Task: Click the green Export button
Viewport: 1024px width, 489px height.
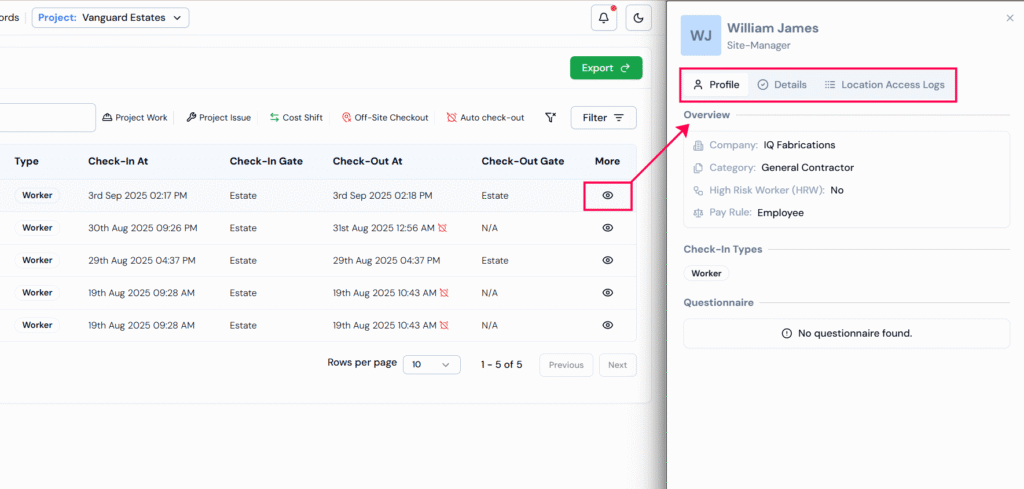Action: (605, 68)
